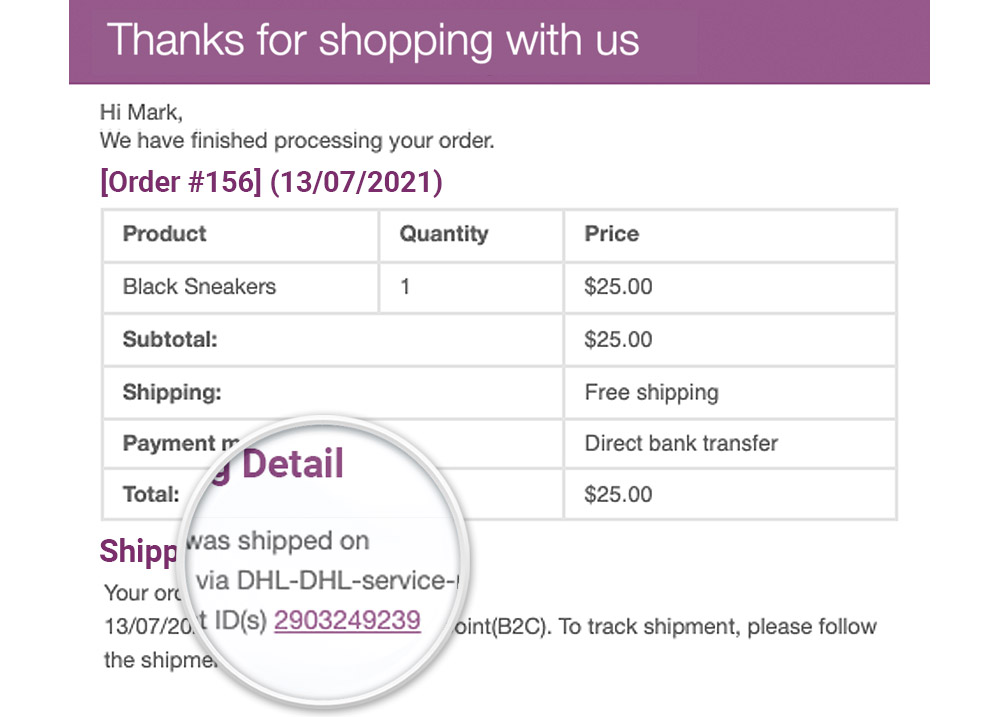Click the Subtotal label

pos(170,339)
